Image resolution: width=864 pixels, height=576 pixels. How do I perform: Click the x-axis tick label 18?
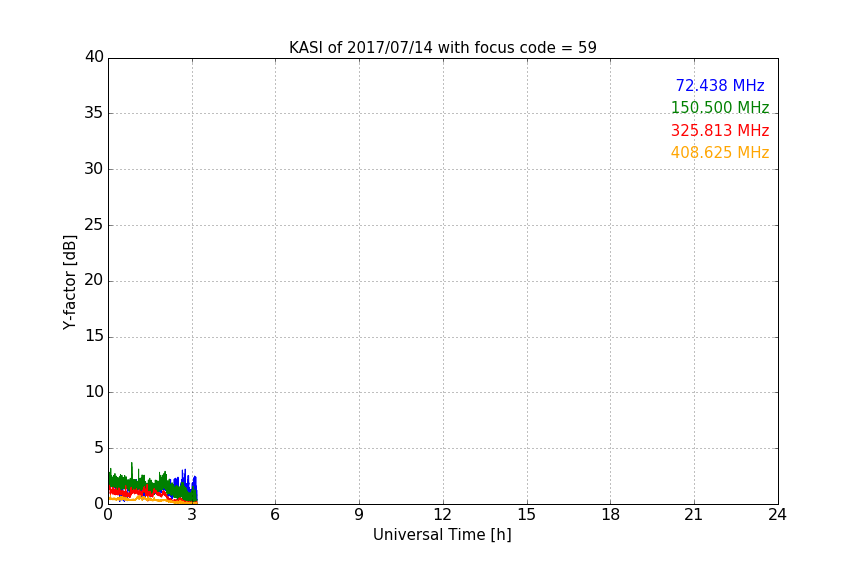pyautogui.click(x=610, y=515)
